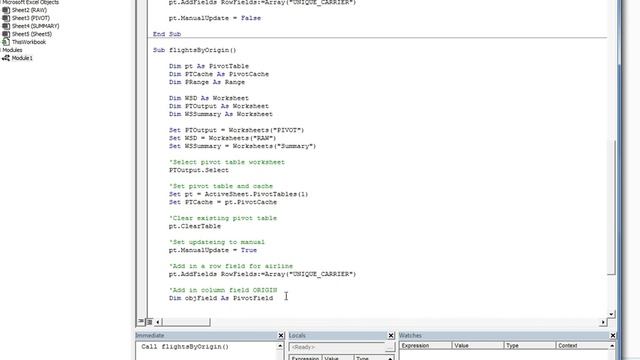Image resolution: width=640 pixels, height=360 pixels.
Task: Close the Locals window
Action: pos(391,335)
